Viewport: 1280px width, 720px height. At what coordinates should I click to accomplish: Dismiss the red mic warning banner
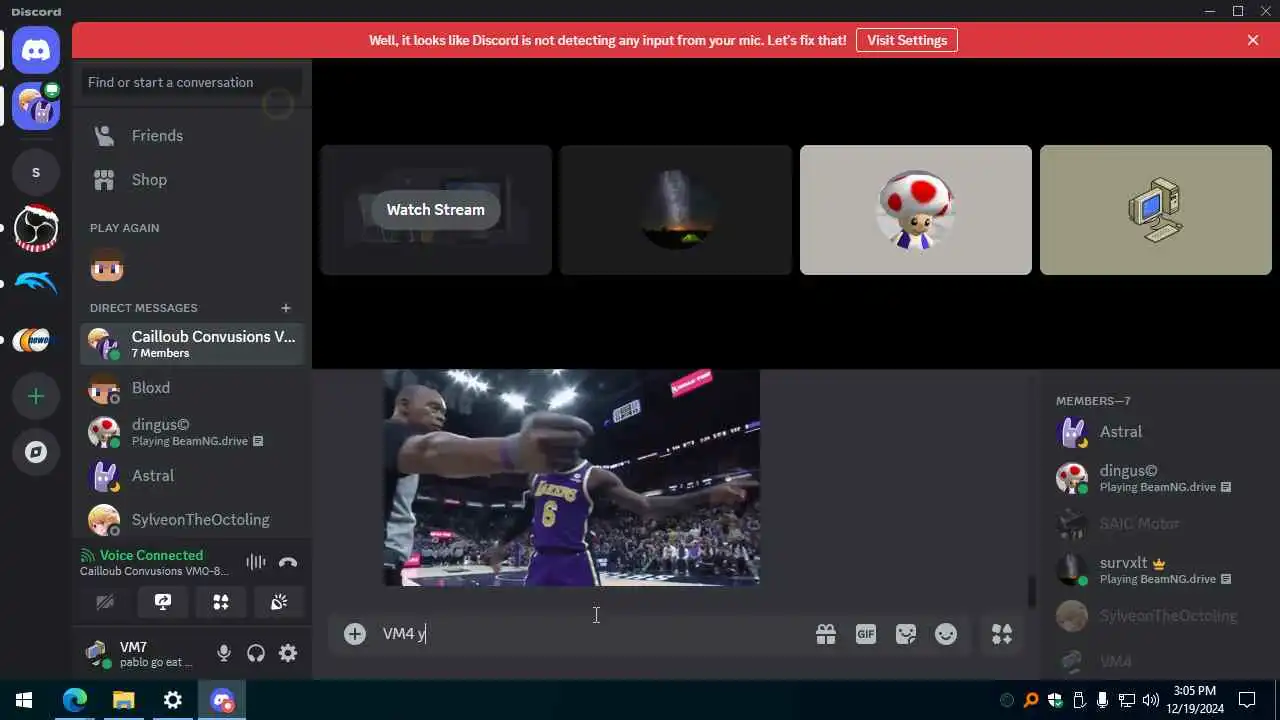pos(1253,40)
